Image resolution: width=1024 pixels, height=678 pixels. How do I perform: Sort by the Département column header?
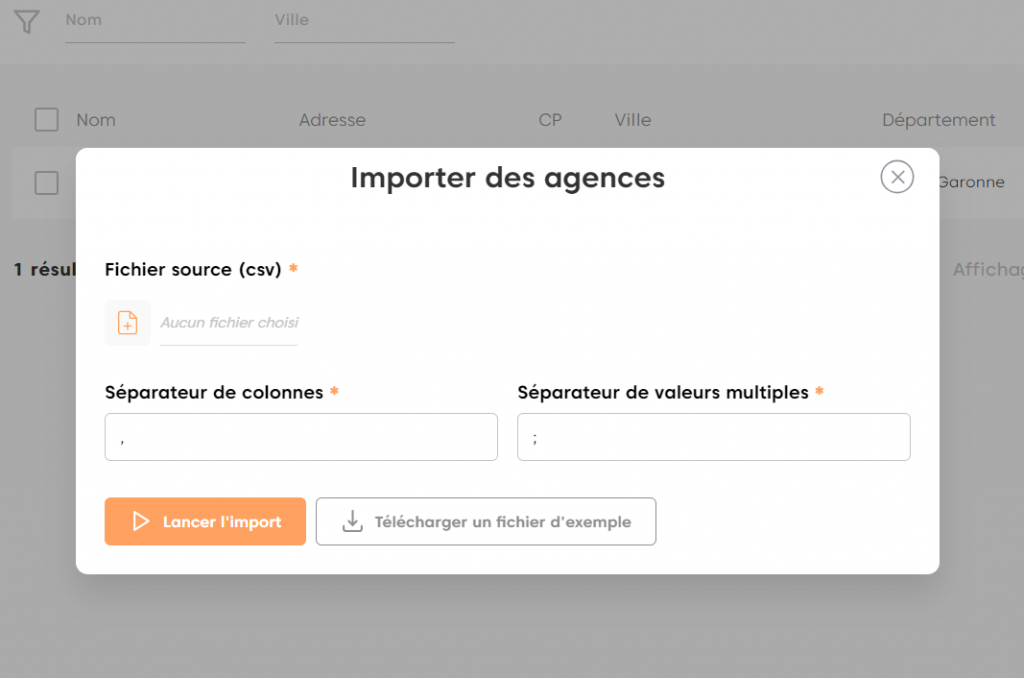click(938, 120)
